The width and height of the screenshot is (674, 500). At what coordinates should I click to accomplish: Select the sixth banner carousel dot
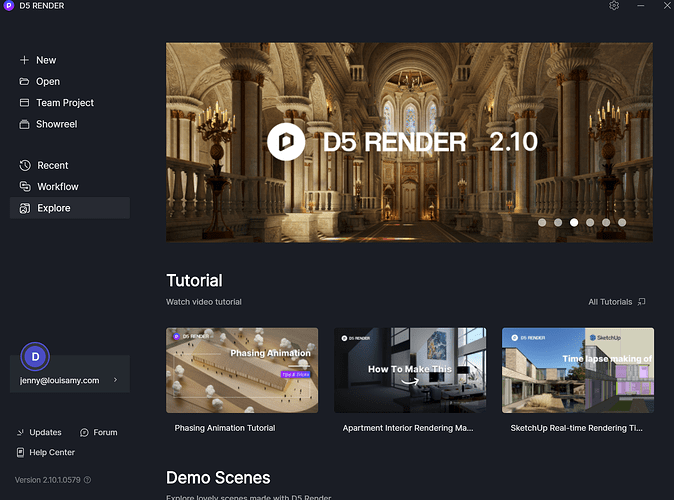(622, 222)
